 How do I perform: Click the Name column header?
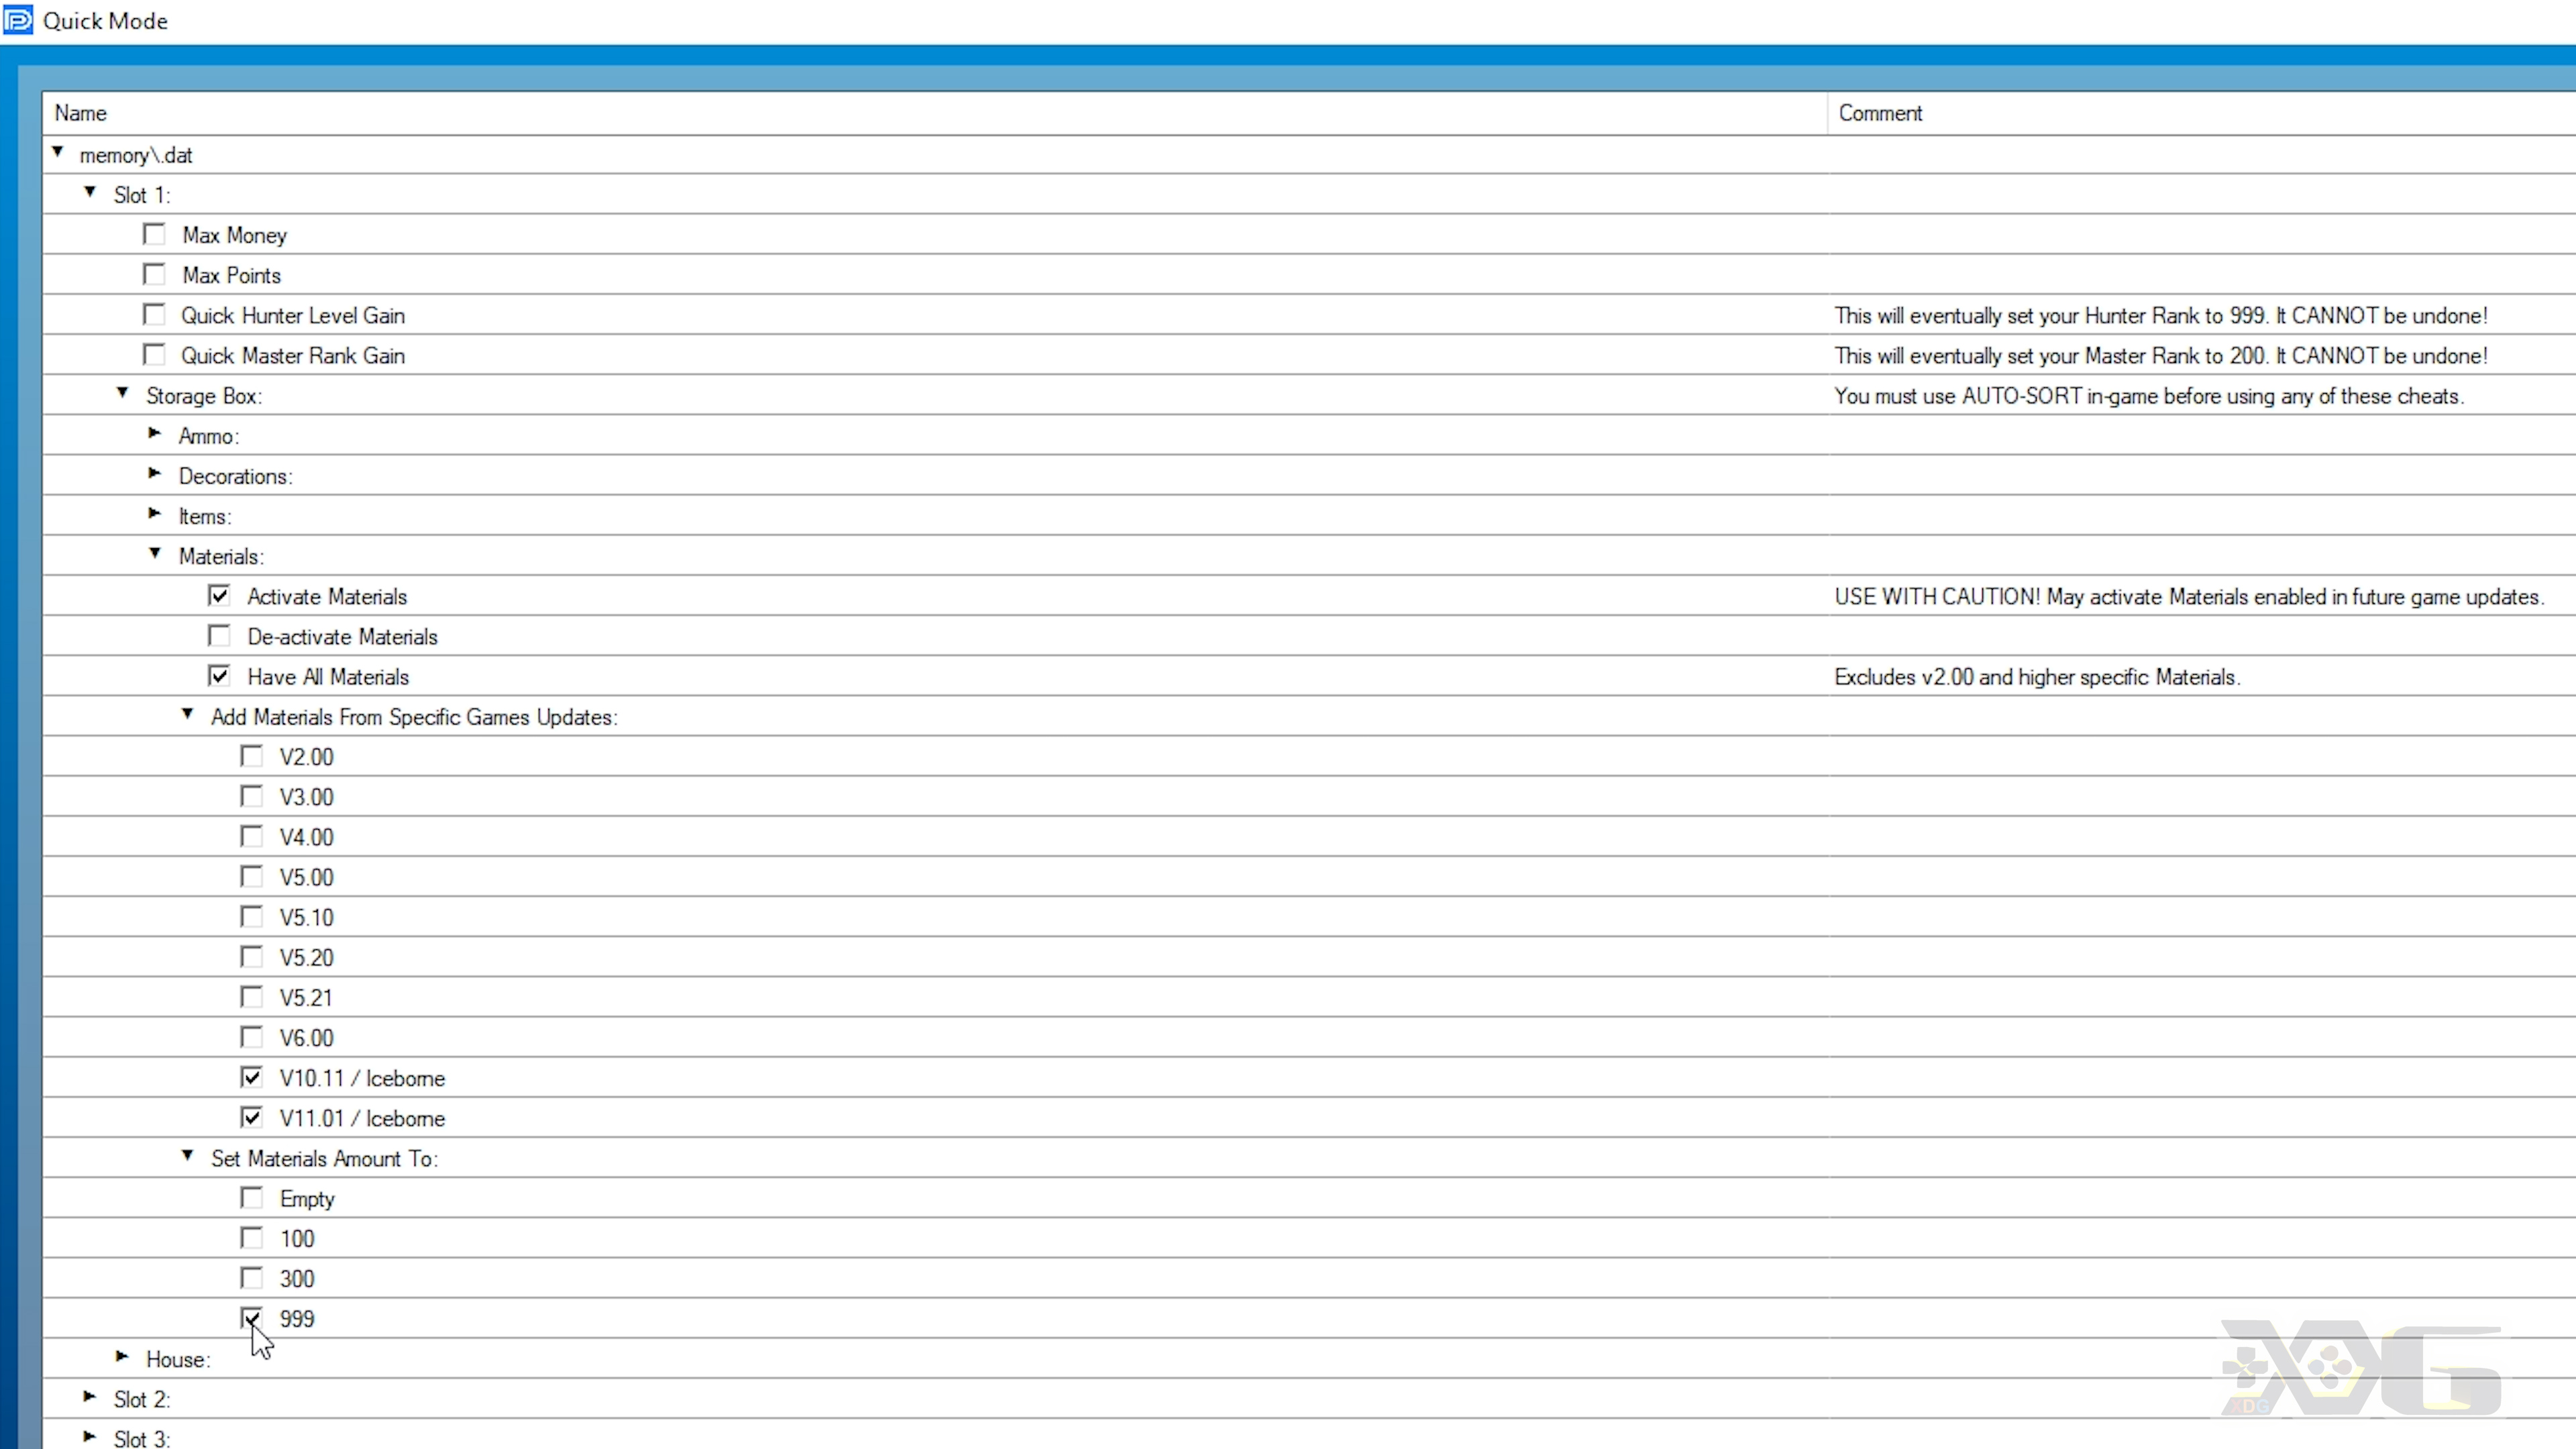pos(934,113)
